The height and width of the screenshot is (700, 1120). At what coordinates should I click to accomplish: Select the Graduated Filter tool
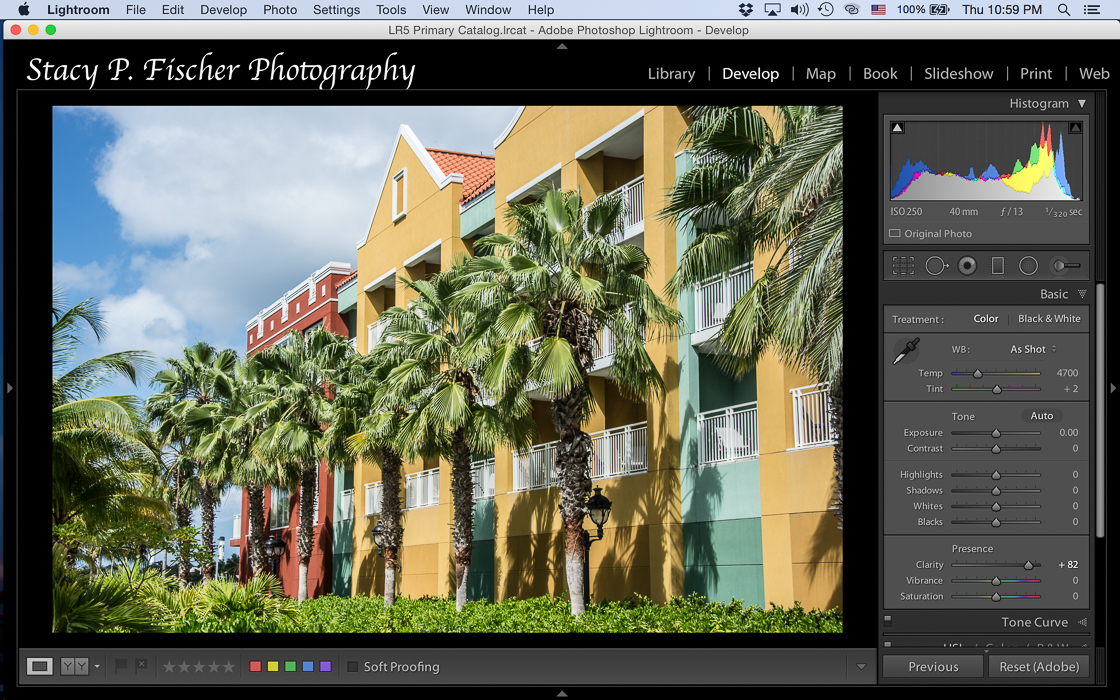[x=998, y=266]
